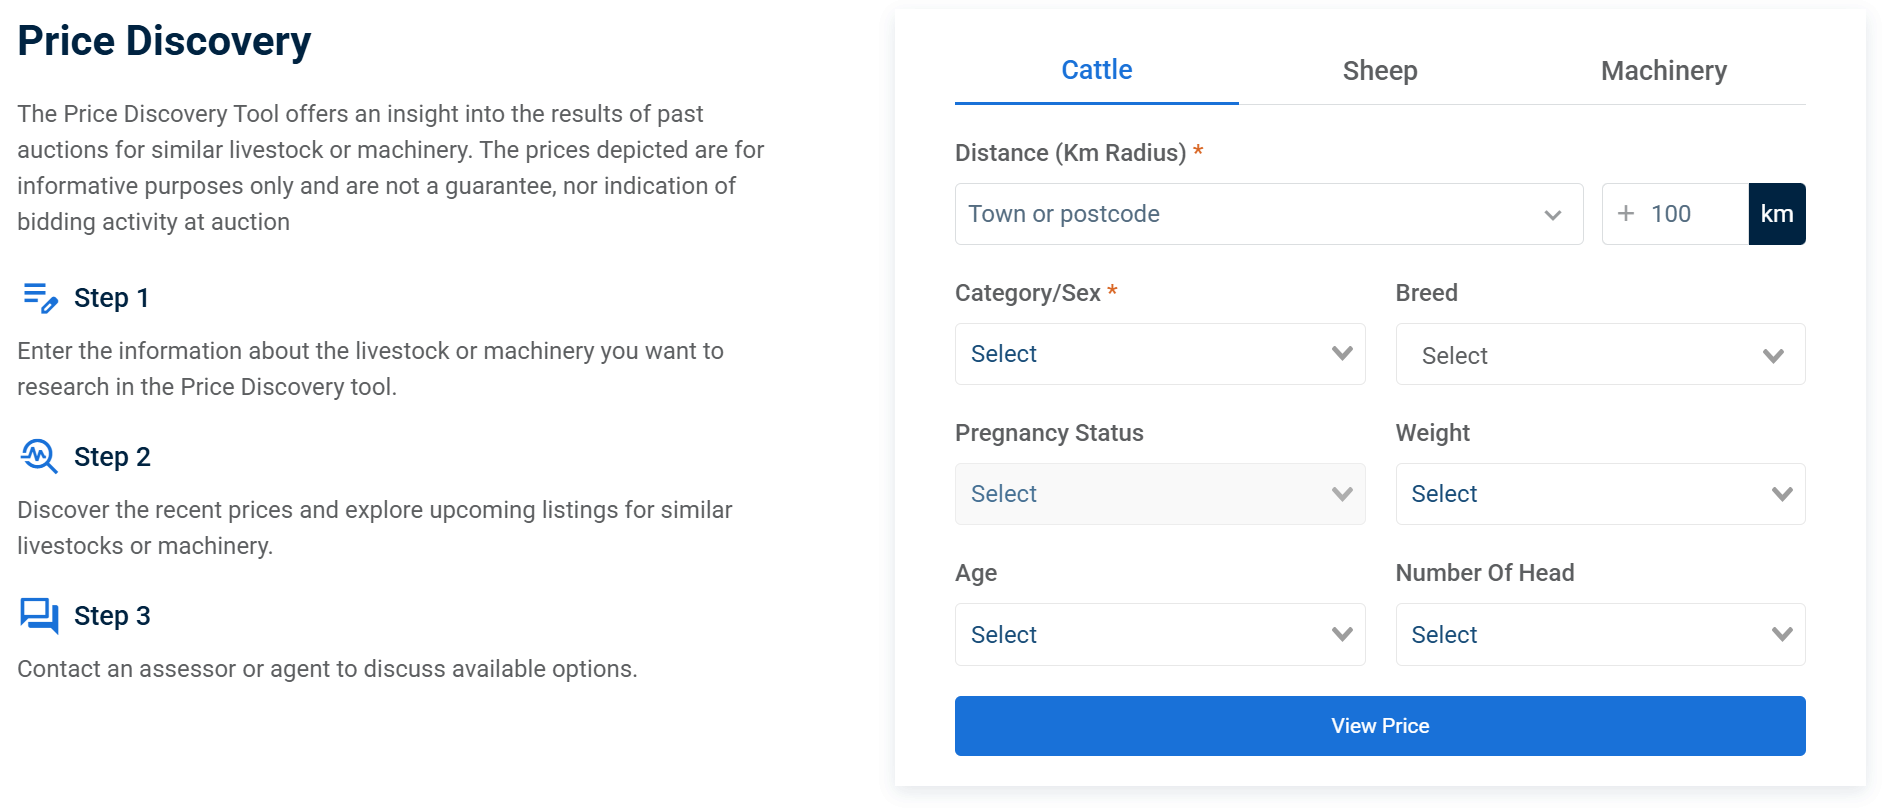Expand the Weight select dropdown
Image resolution: width=1884 pixels, height=808 pixels.
coord(1599,494)
